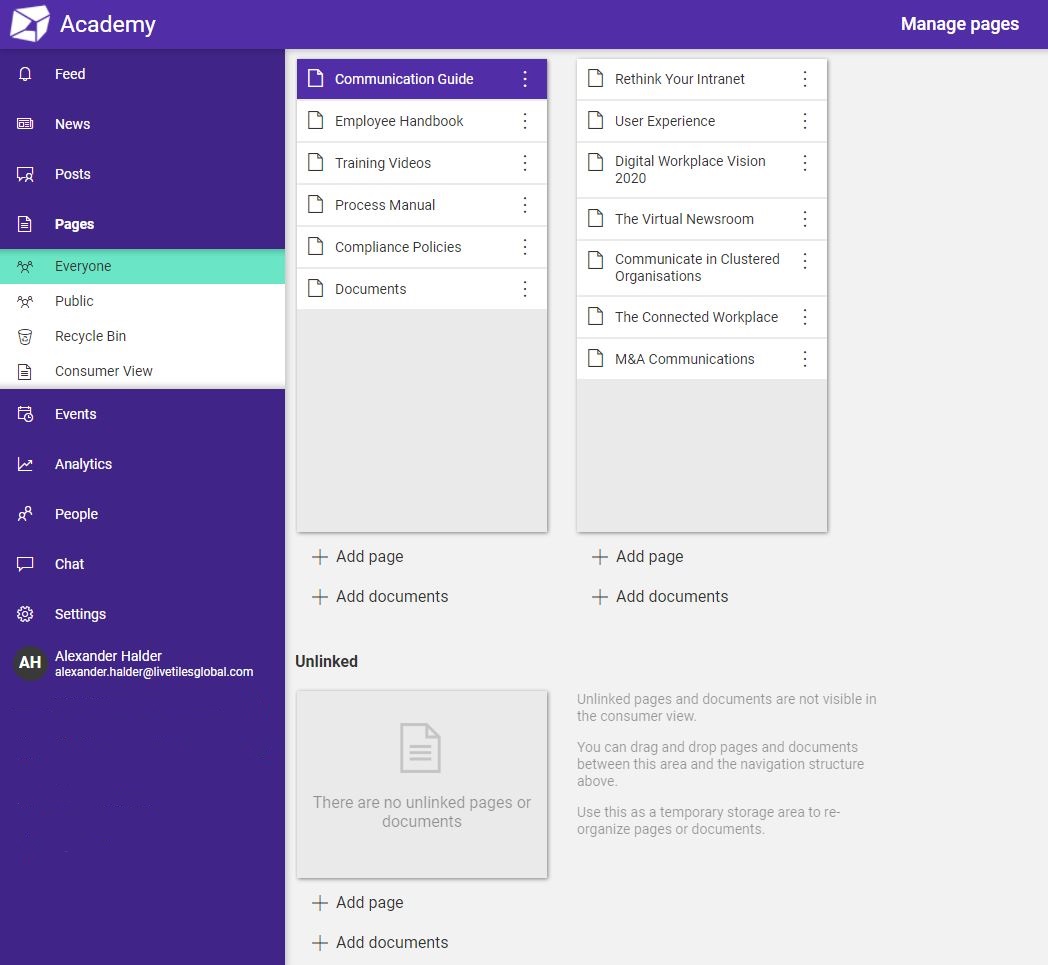Screen dimensions: 1048x965
Task: Open three-dot menu for Rethink Your Intranet
Action: pyautogui.click(x=805, y=79)
